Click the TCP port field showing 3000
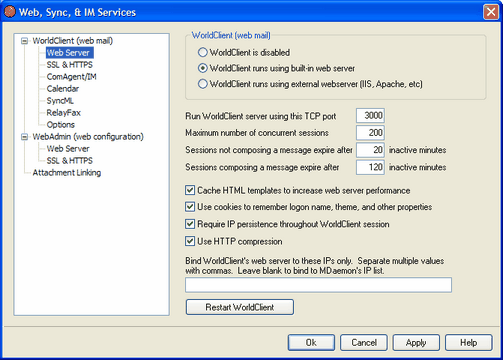 point(370,116)
